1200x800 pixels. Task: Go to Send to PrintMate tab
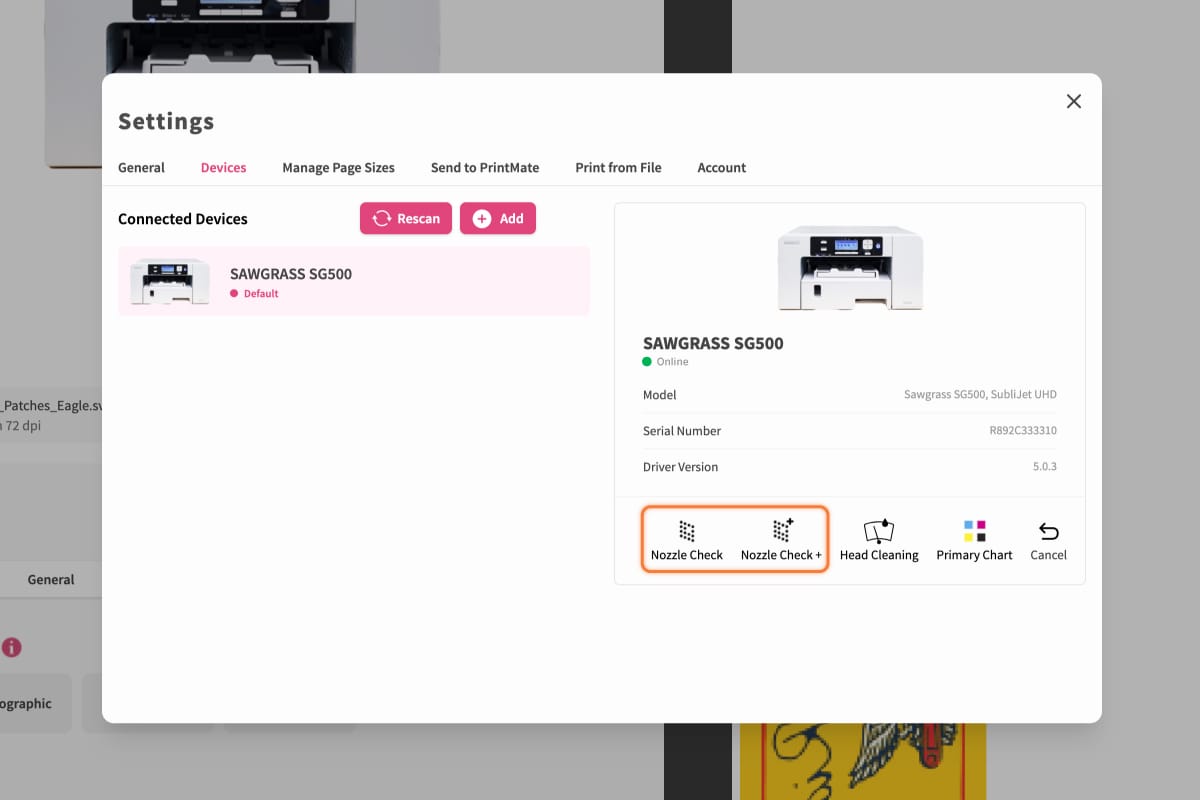click(x=485, y=167)
